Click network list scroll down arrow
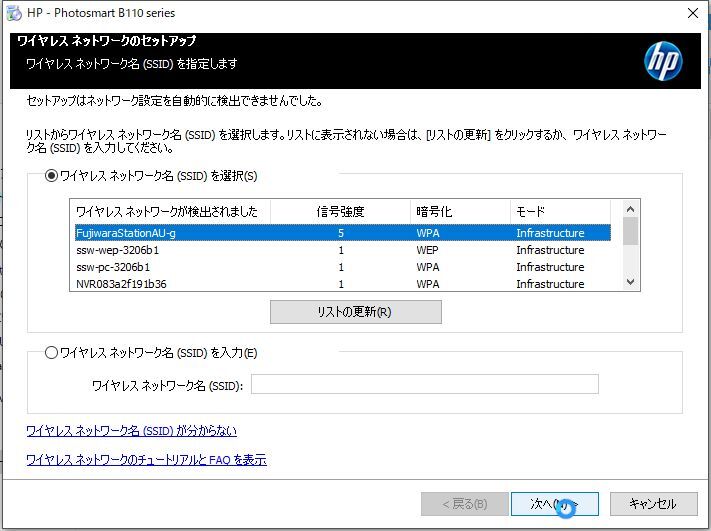The height and width of the screenshot is (531, 711). (x=630, y=282)
